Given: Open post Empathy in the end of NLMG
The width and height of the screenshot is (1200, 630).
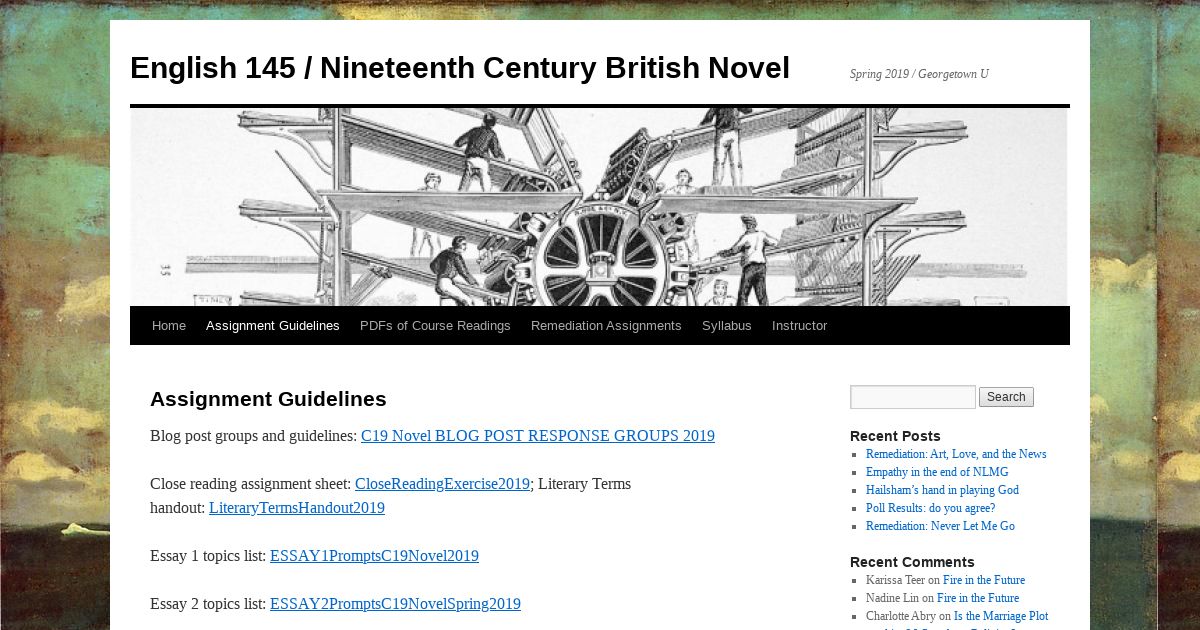Looking at the screenshot, I should 937,472.
